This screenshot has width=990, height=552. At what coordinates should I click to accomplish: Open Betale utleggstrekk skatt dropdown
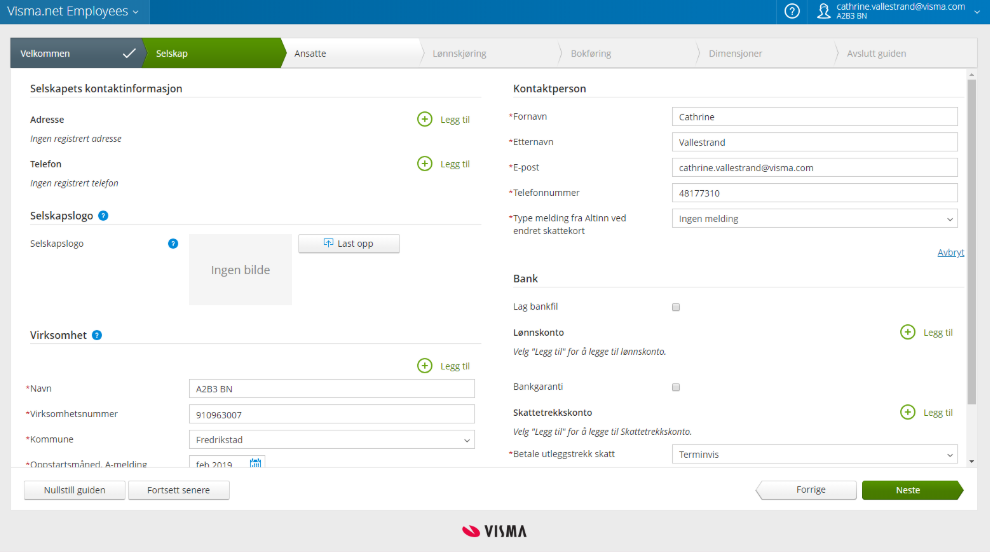pos(814,454)
